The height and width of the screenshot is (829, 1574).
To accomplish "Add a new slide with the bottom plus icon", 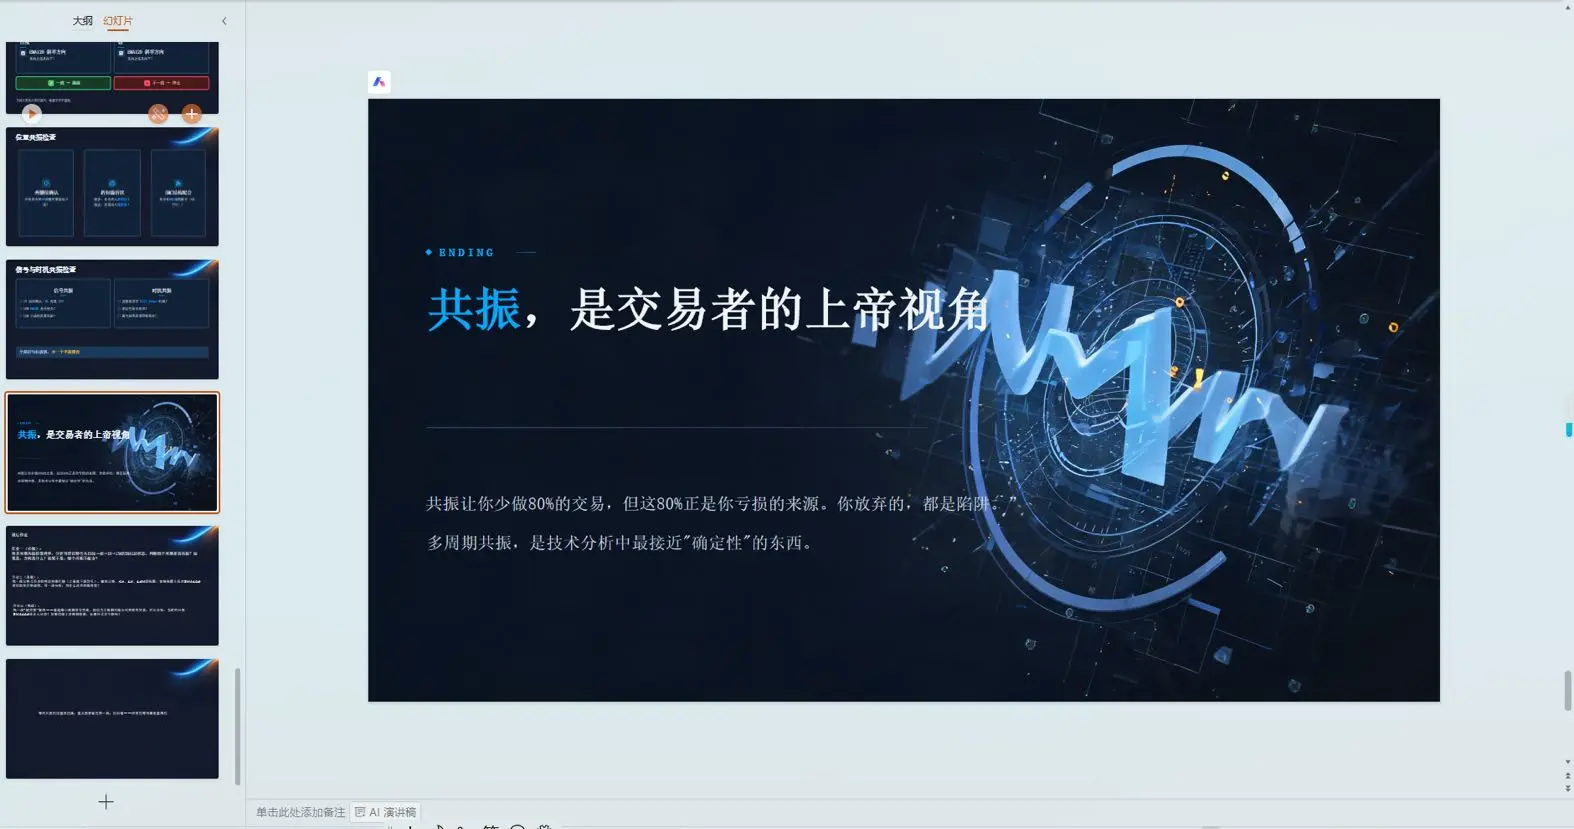I will click(x=106, y=802).
